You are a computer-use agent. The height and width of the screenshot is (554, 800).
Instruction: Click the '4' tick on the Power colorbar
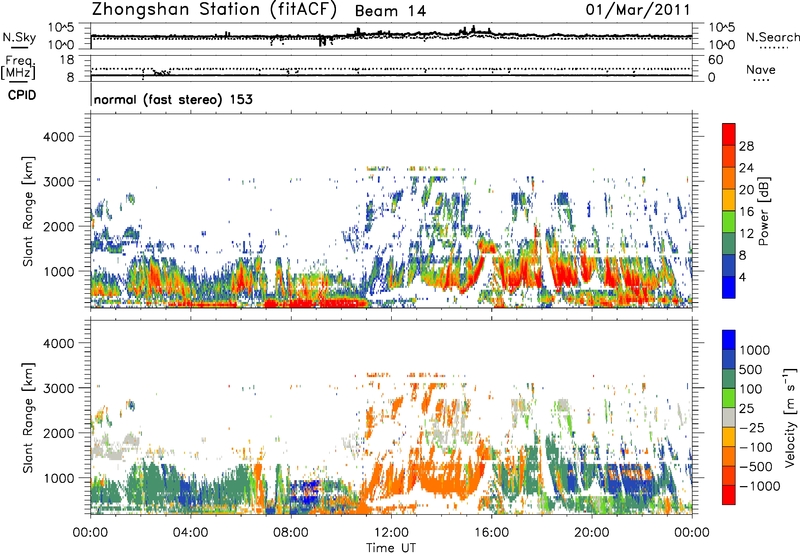(x=742, y=277)
